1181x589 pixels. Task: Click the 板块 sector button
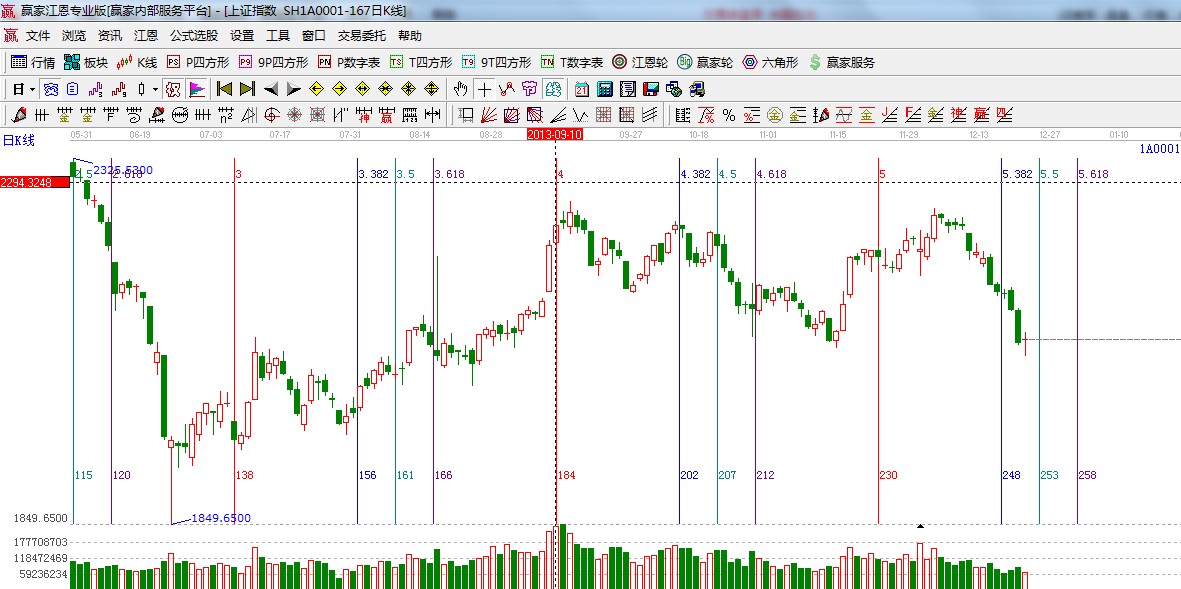[x=86, y=62]
